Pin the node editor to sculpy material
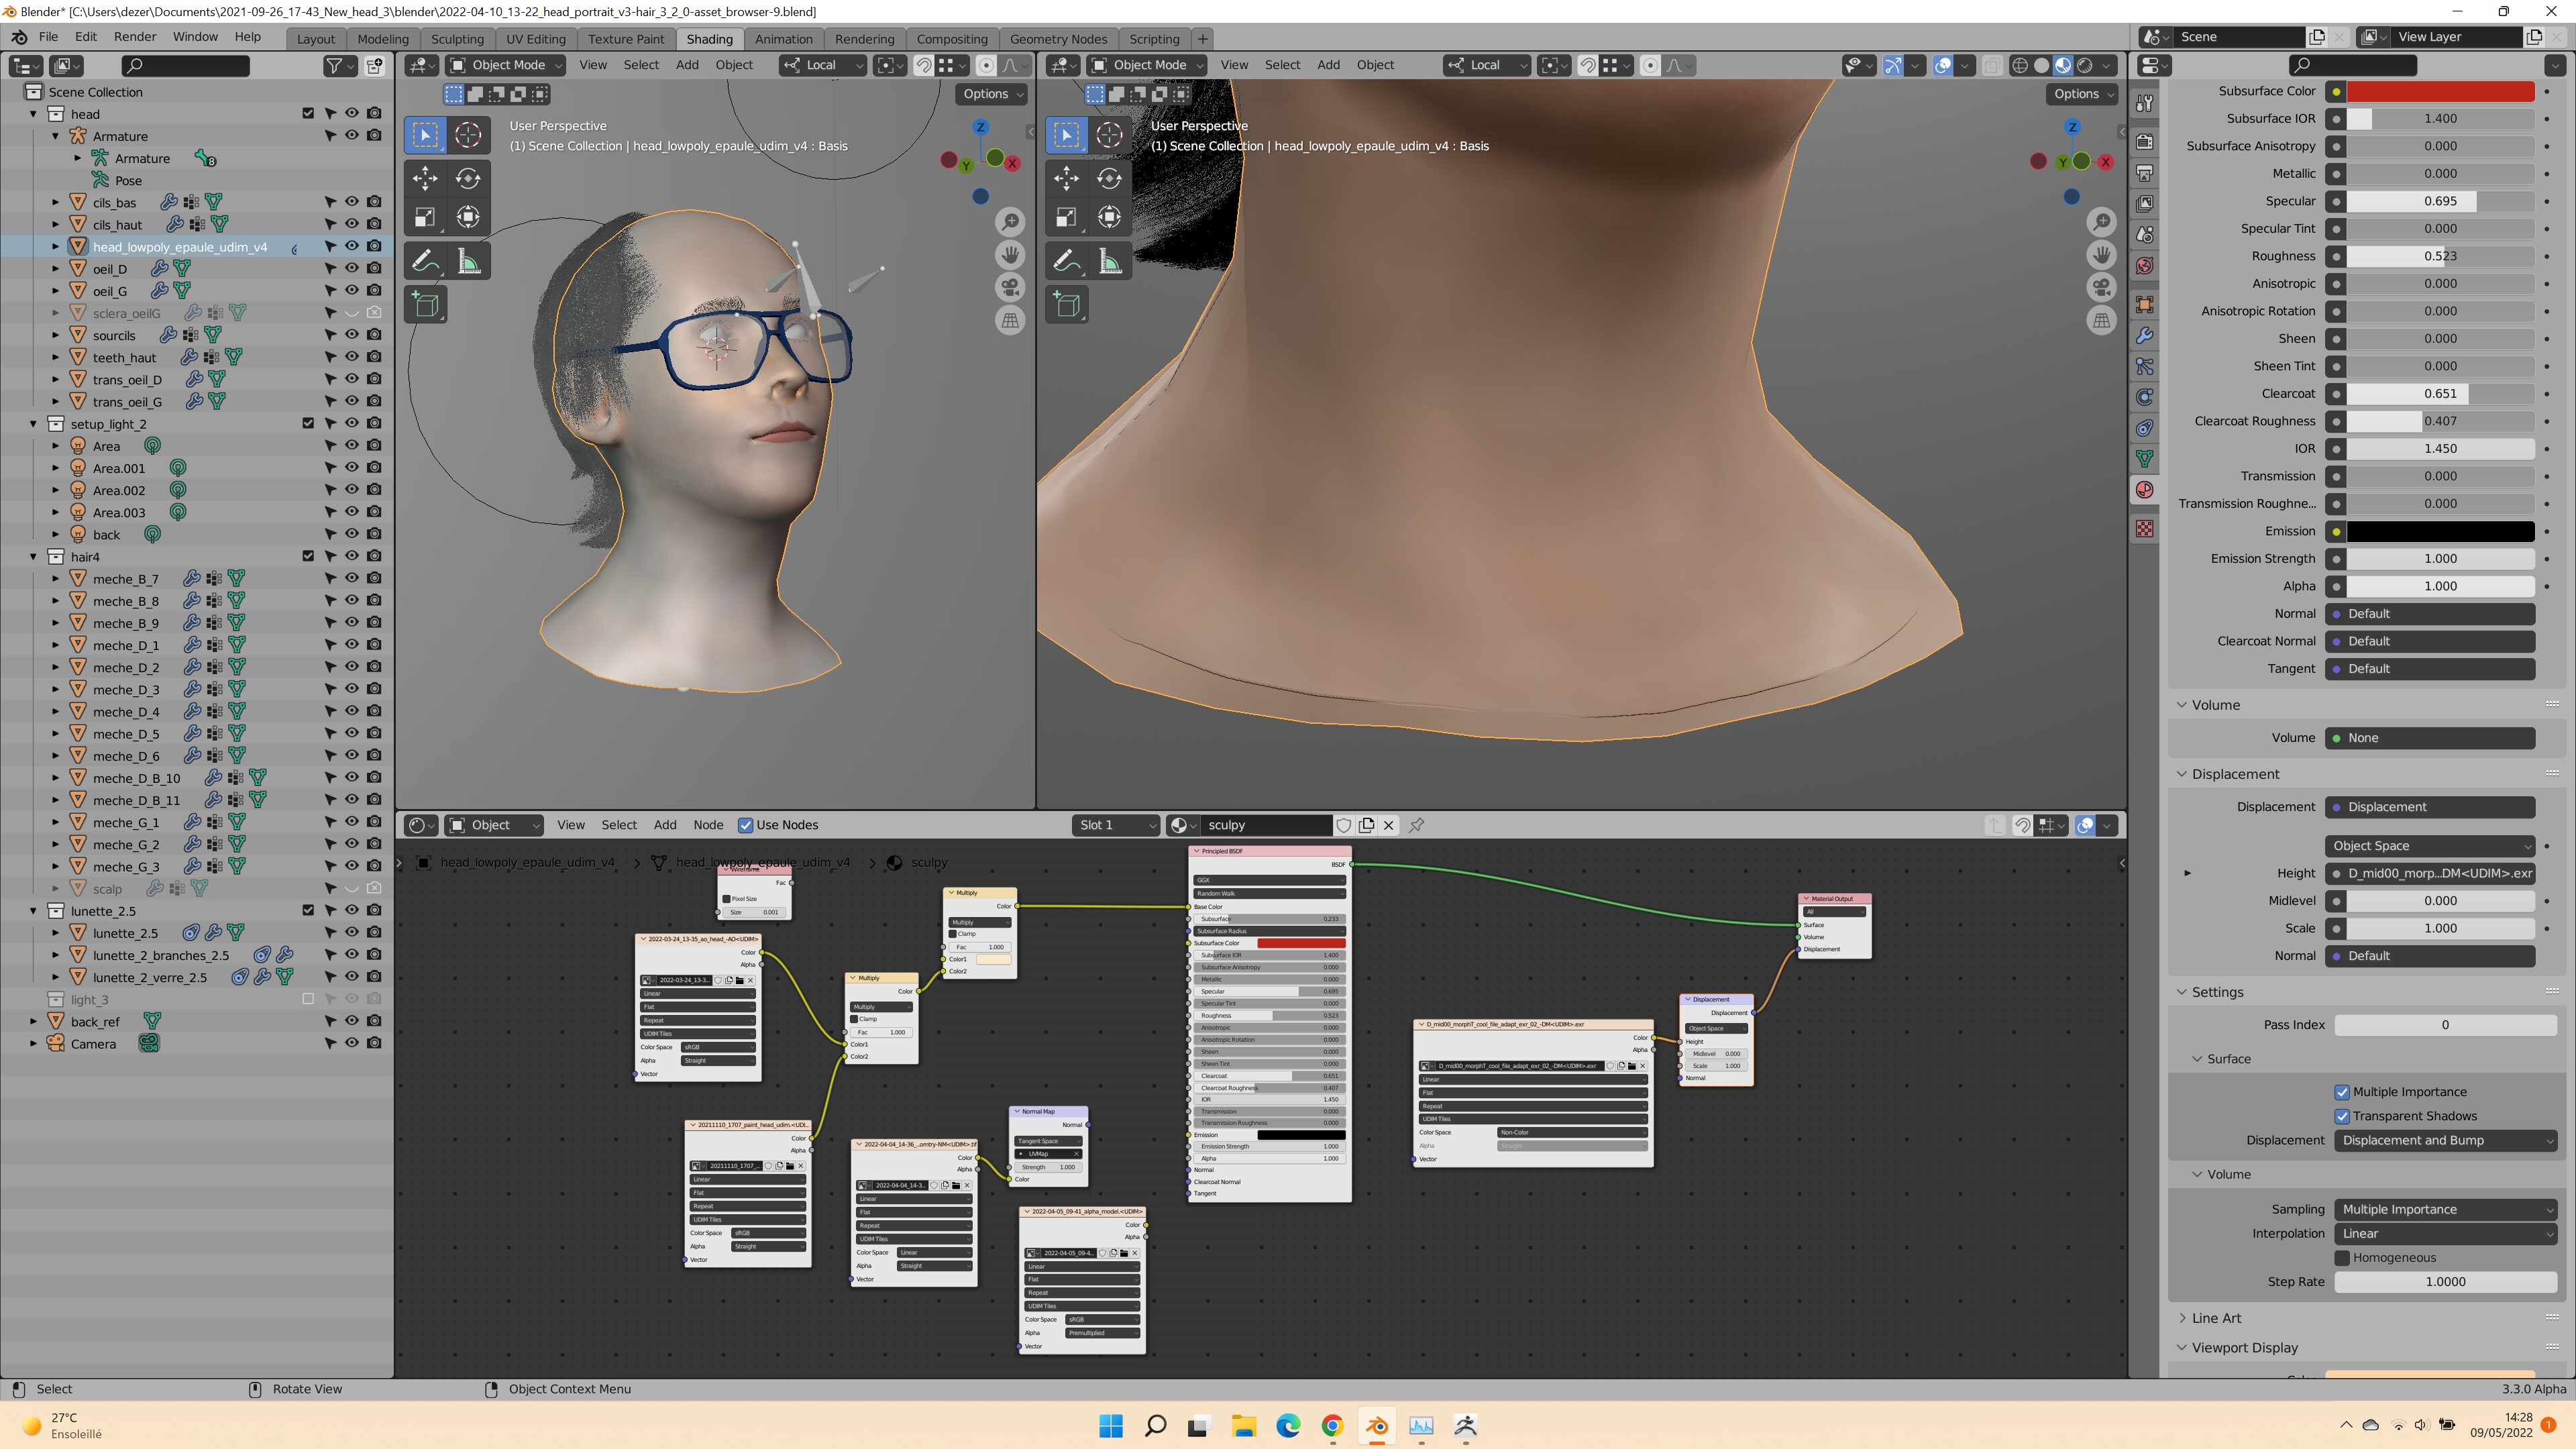The height and width of the screenshot is (1449, 2576). (1416, 825)
